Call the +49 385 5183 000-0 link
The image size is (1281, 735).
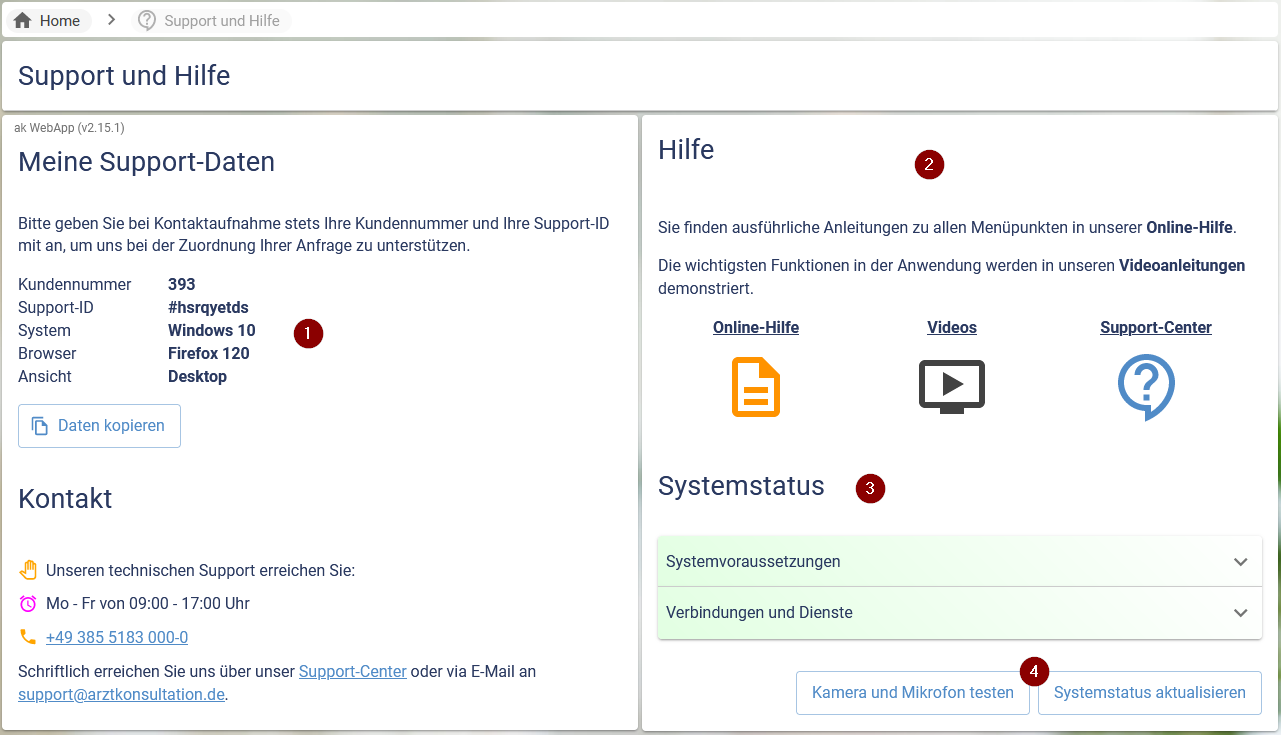(x=117, y=638)
